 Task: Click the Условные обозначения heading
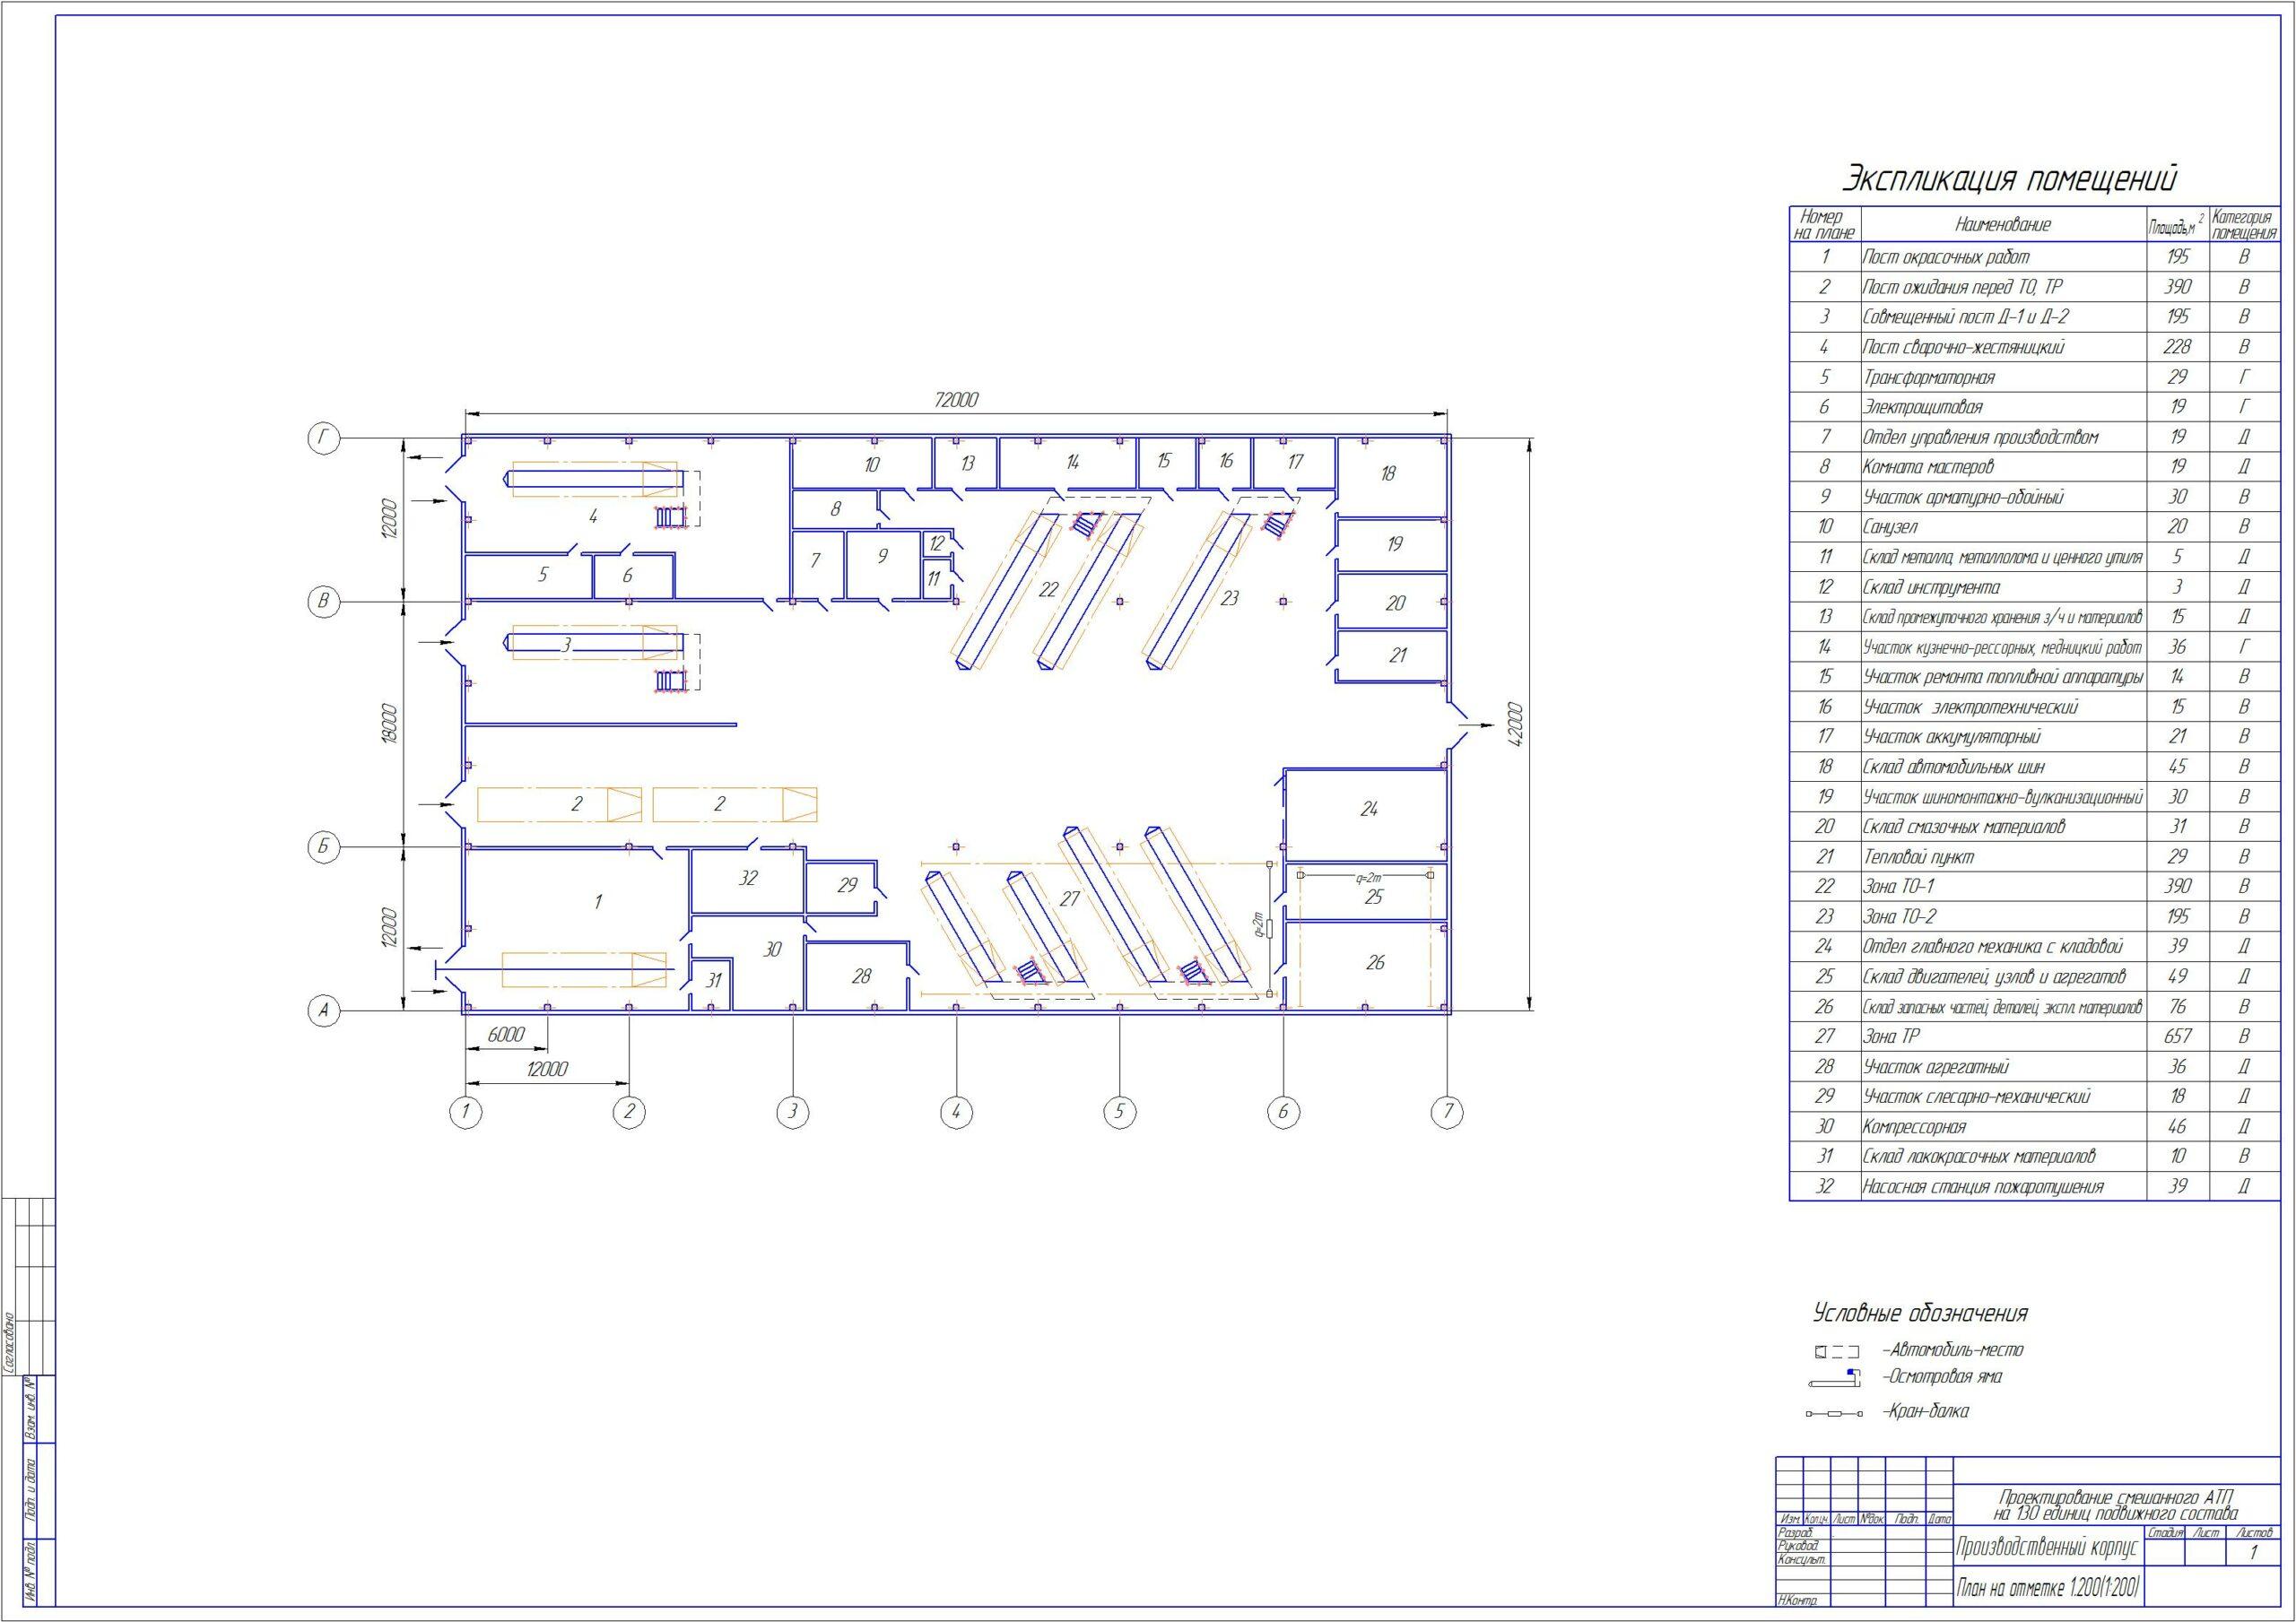click(1920, 1314)
